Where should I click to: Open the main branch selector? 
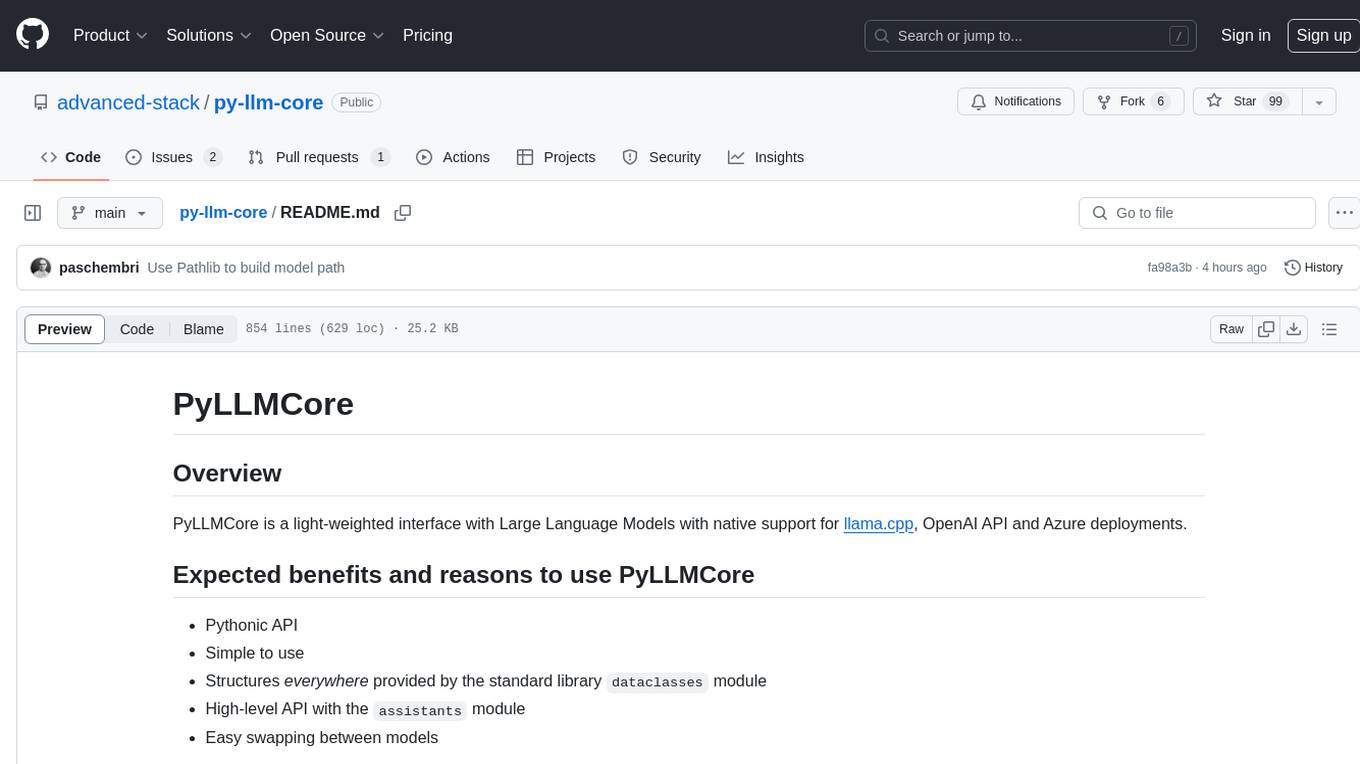[110, 213]
